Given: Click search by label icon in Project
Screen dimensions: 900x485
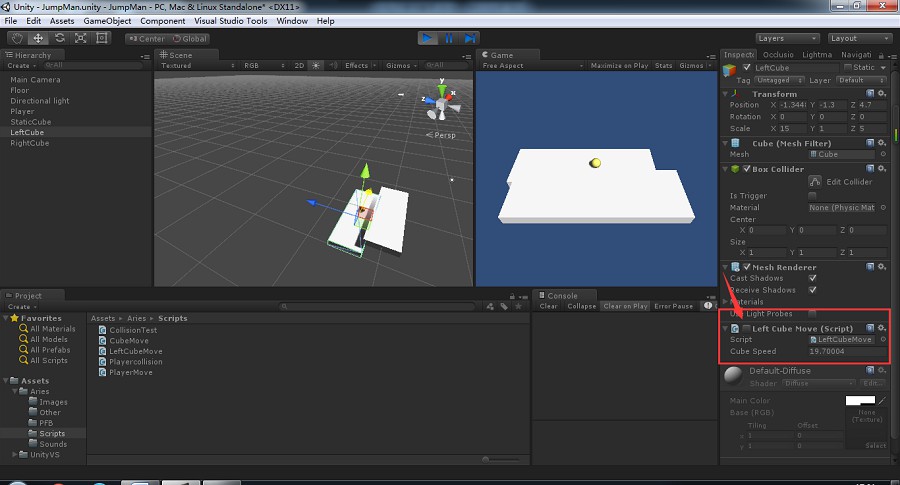Looking at the screenshot, I should (504, 306).
